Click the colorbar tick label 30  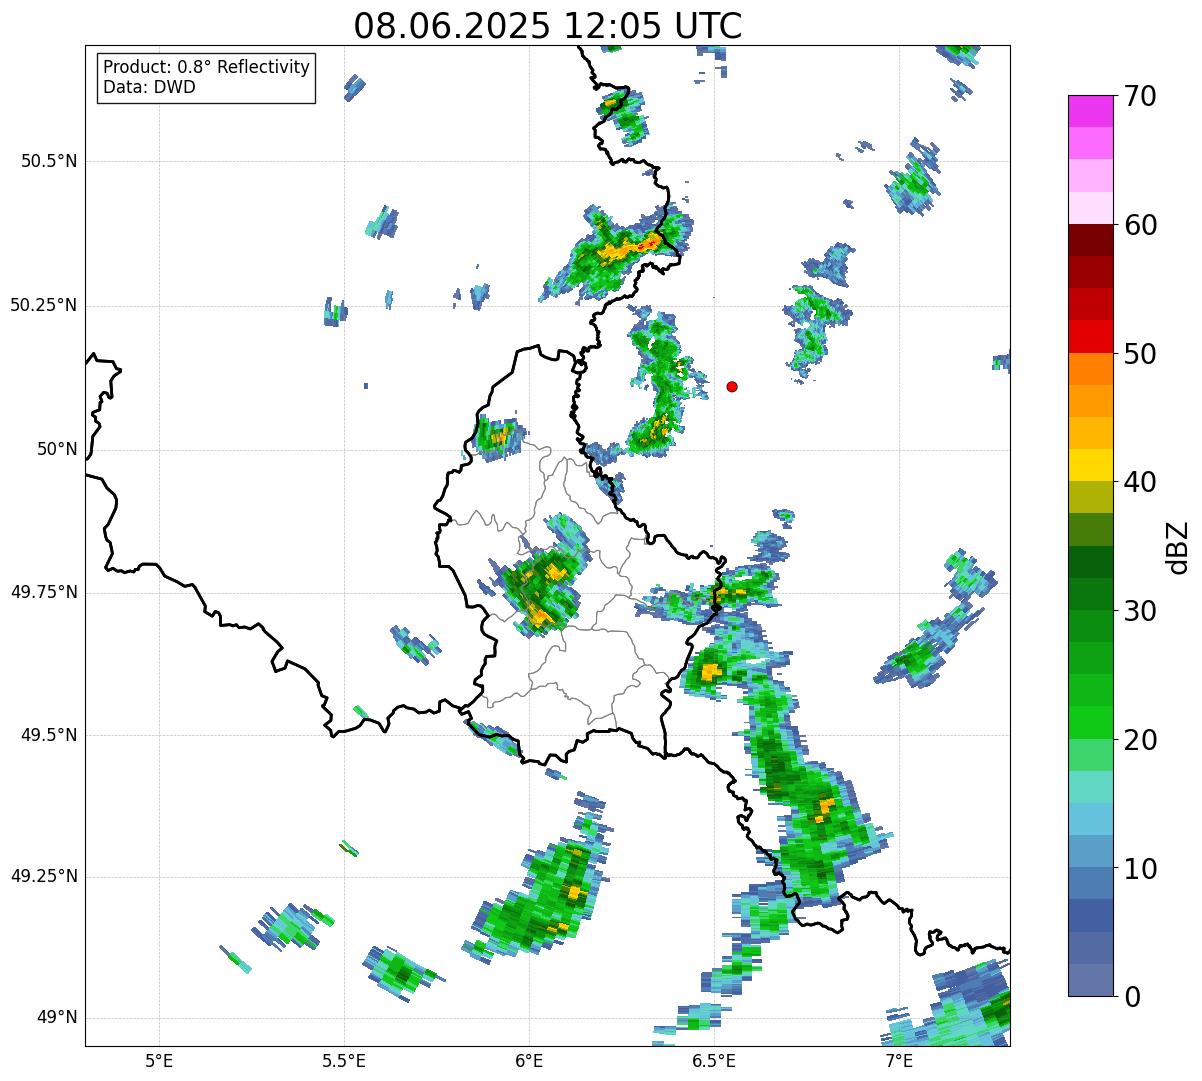click(x=1140, y=611)
